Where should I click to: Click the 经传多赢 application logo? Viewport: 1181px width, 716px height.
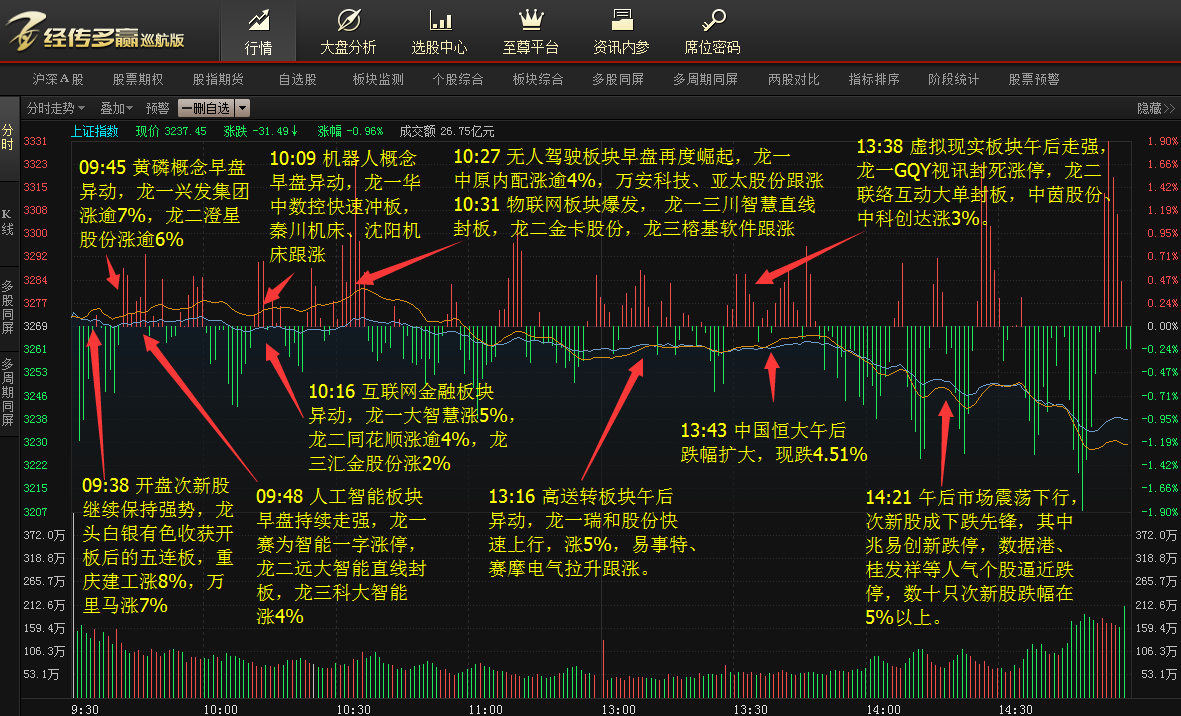click(x=97, y=33)
